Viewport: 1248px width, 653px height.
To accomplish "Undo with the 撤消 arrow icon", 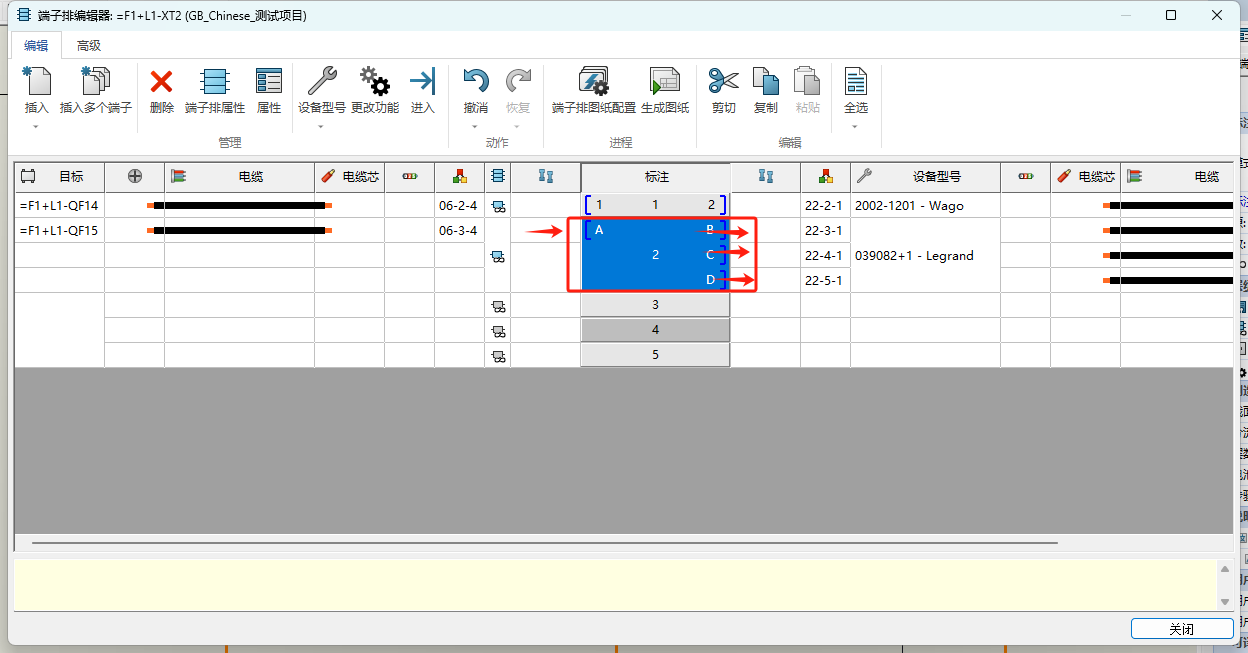I will [x=475, y=85].
